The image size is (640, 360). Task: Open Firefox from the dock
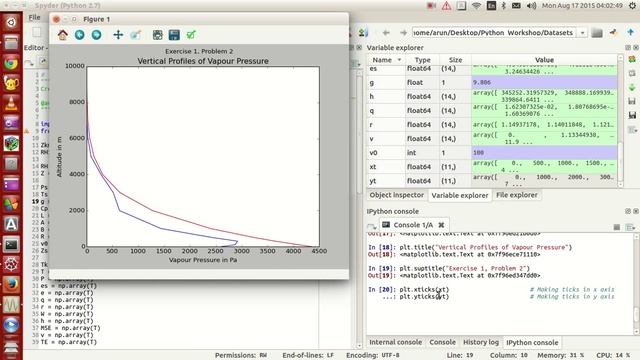11,284
